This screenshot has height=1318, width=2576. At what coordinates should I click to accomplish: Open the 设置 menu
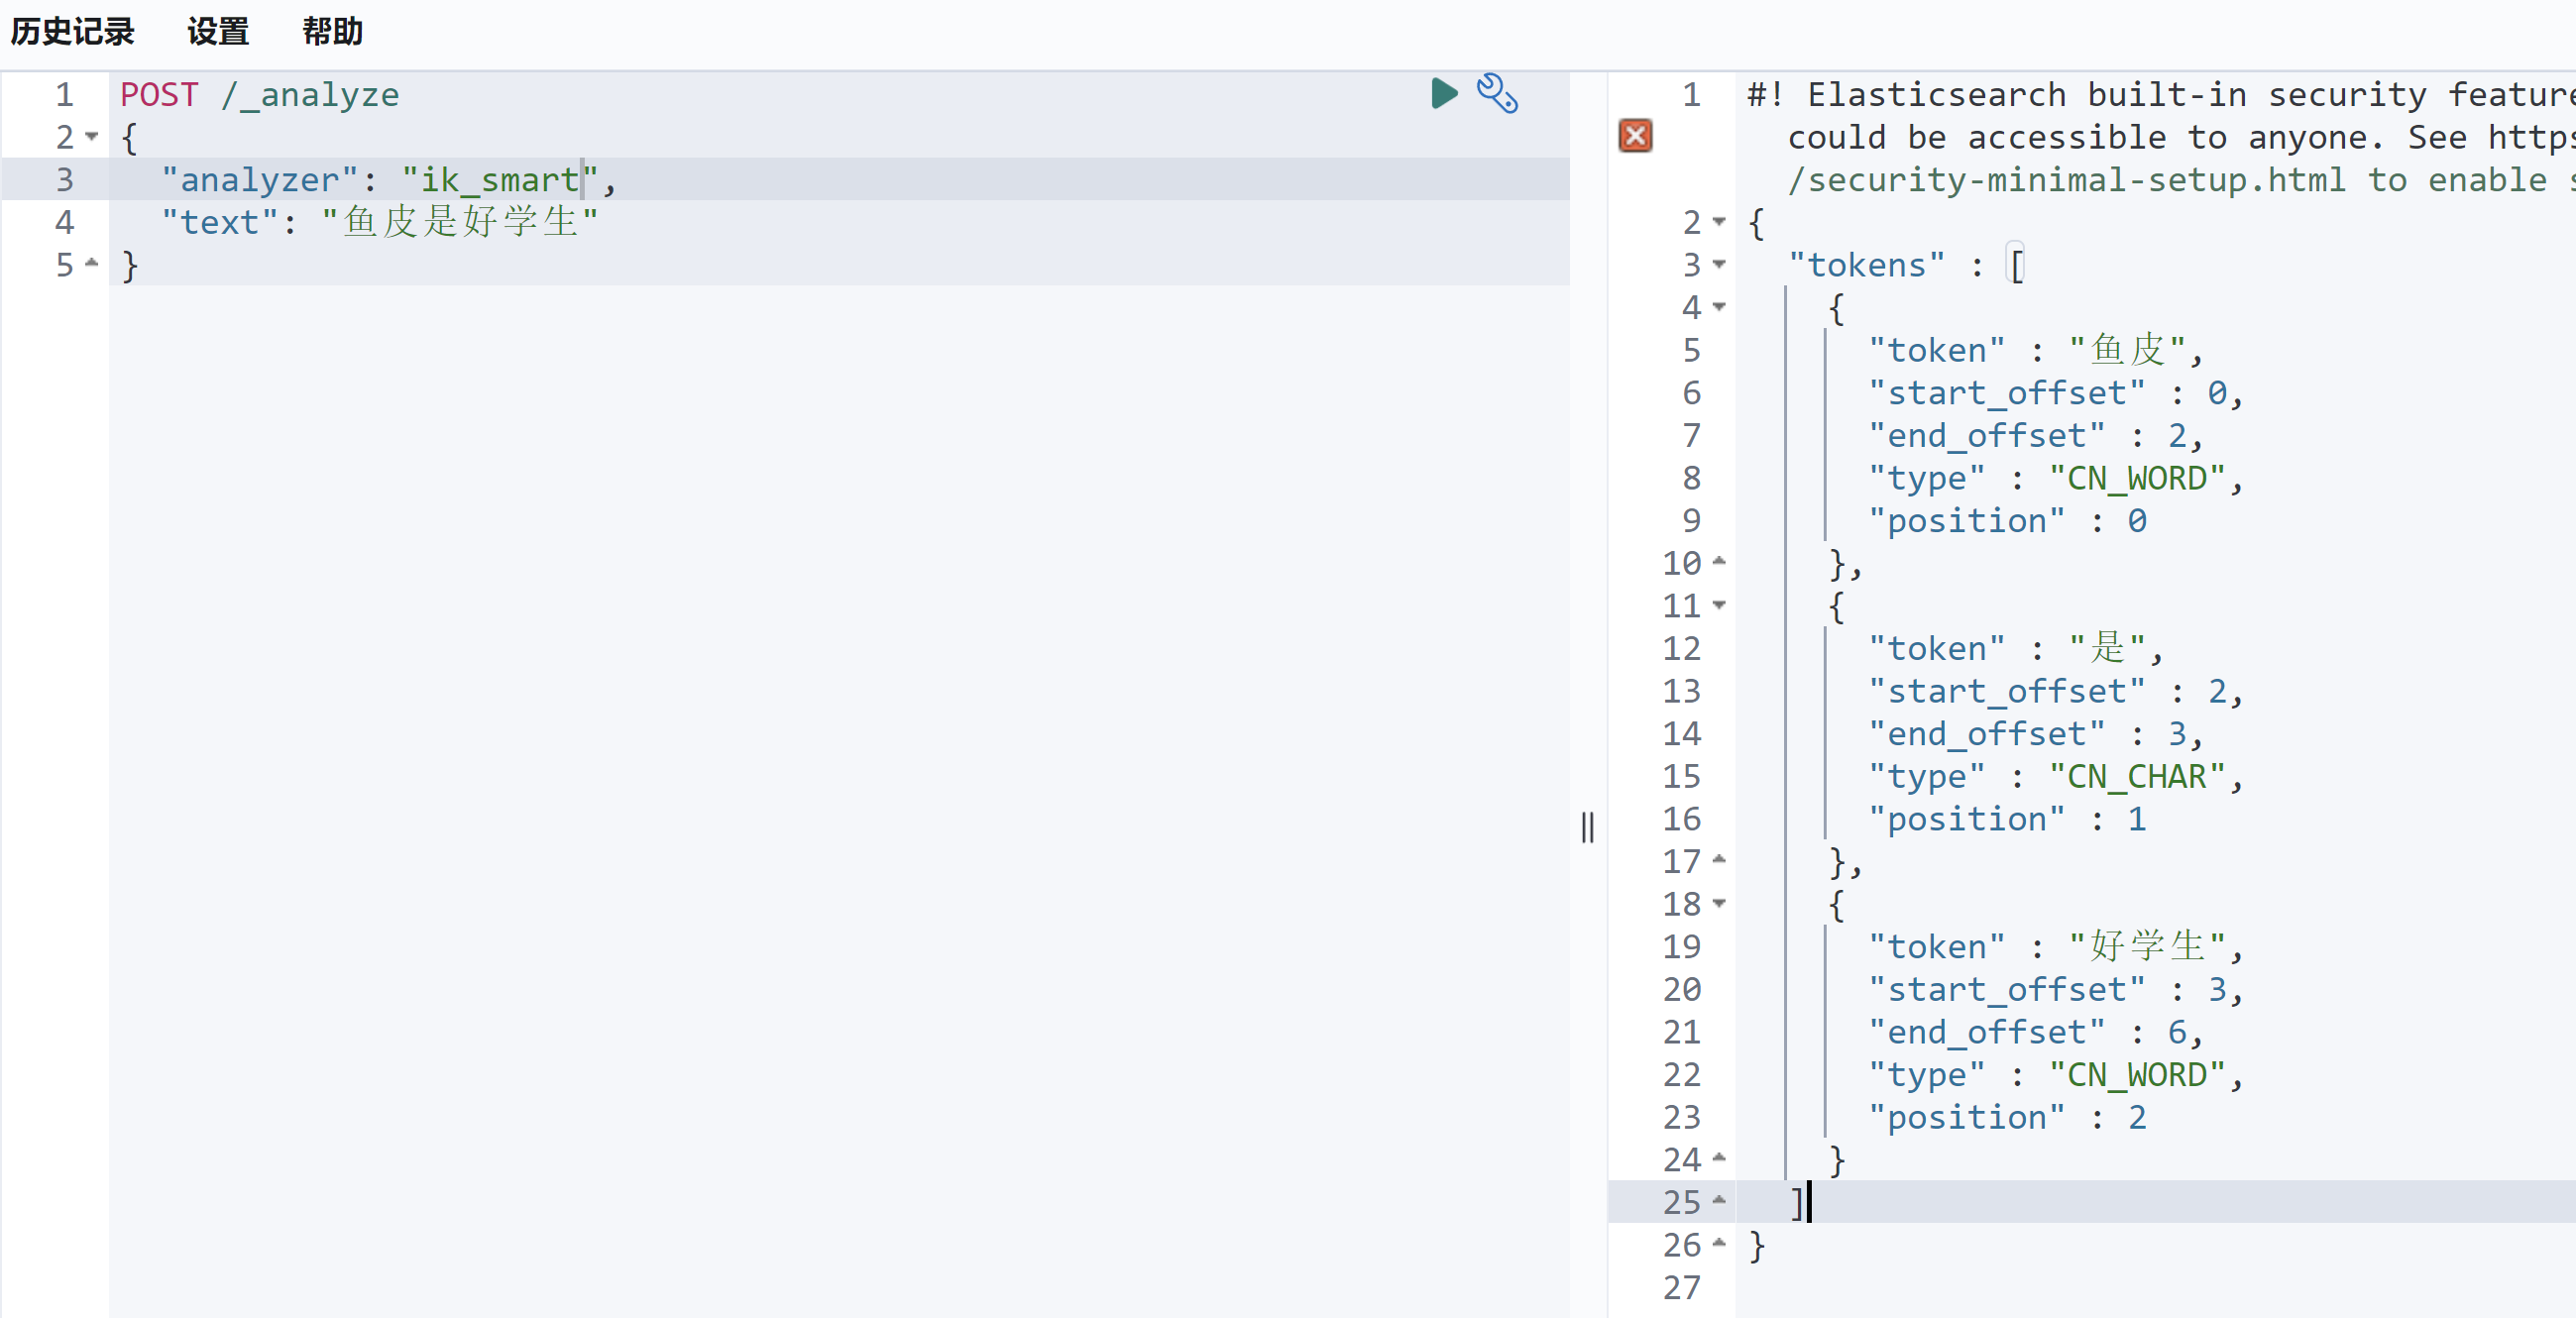[218, 32]
